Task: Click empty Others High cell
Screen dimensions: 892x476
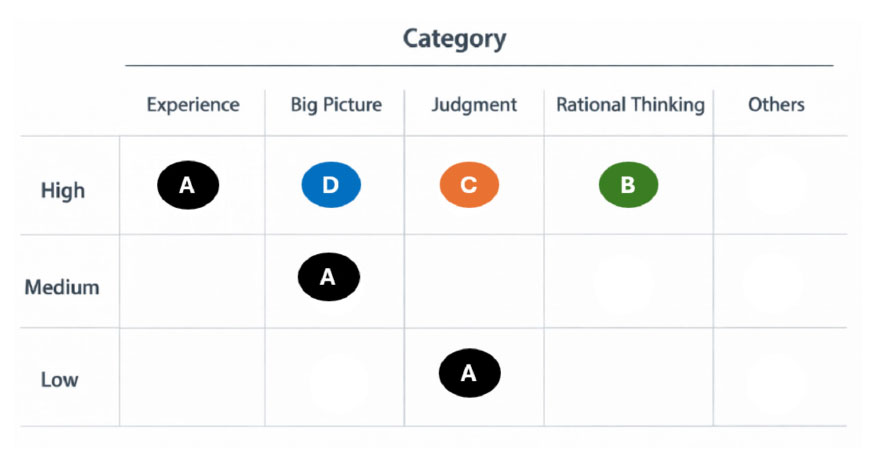Action: click(x=780, y=185)
